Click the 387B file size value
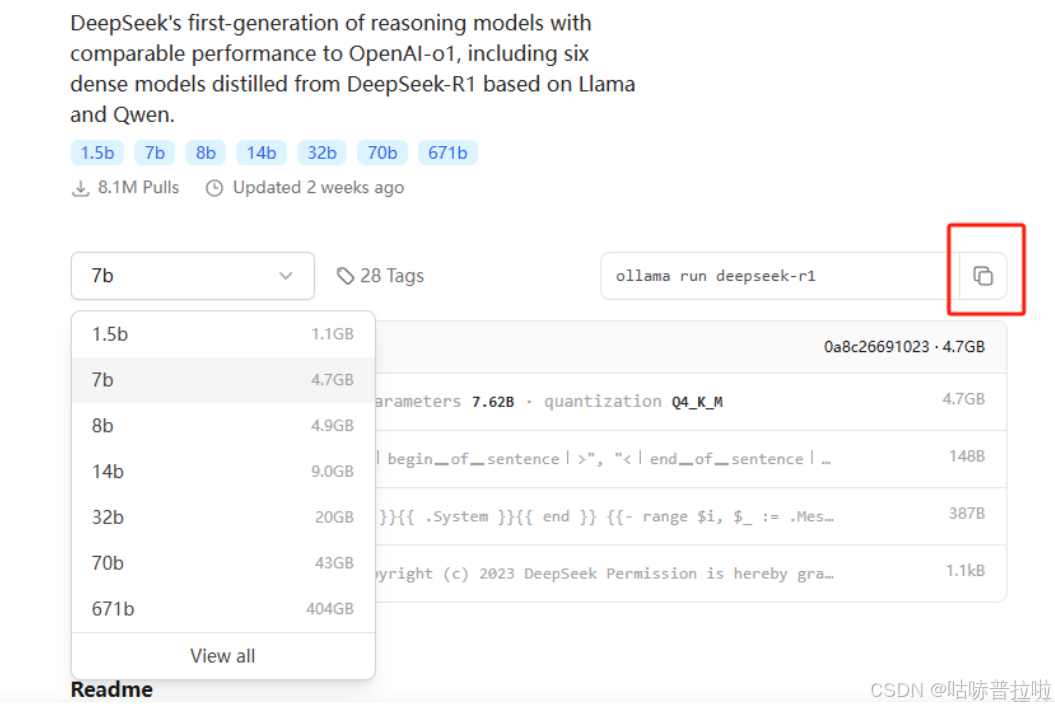The image size is (1055, 707). click(967, 514)
